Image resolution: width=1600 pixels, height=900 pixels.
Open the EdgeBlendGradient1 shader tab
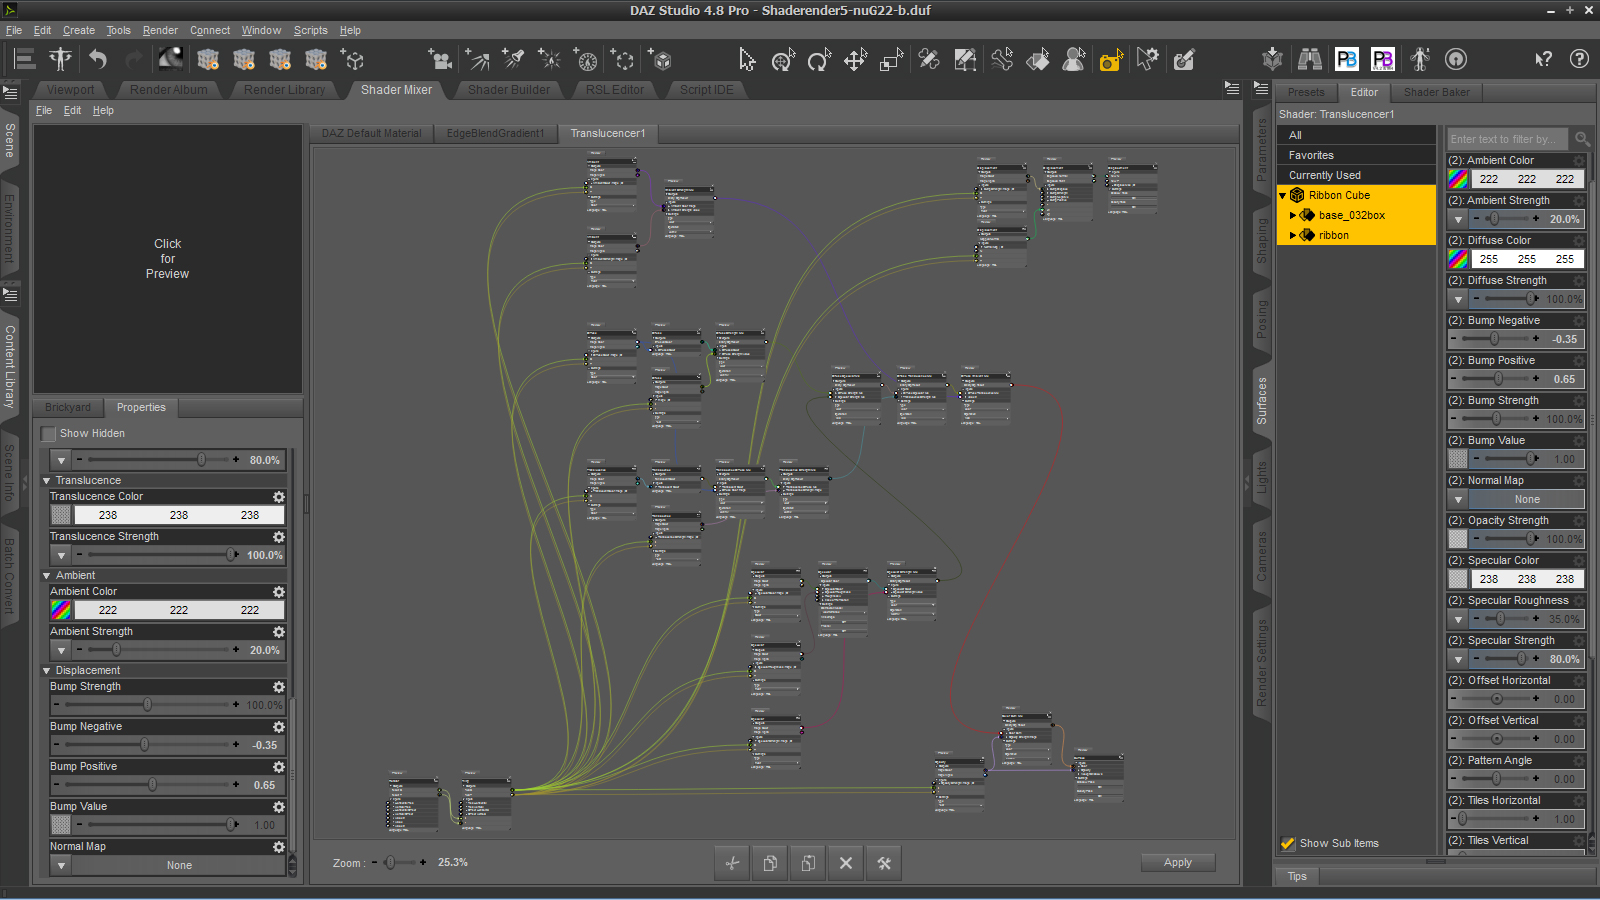coord(496,133)
